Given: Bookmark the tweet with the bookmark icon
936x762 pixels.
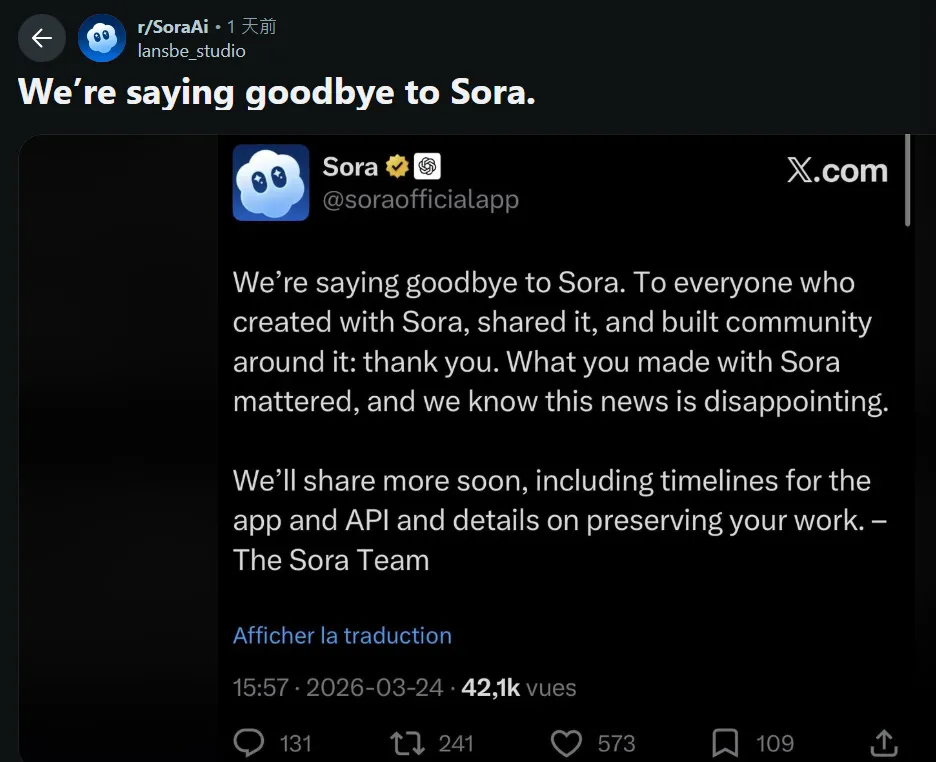Looking at the screenshot, I should [725, 742].
